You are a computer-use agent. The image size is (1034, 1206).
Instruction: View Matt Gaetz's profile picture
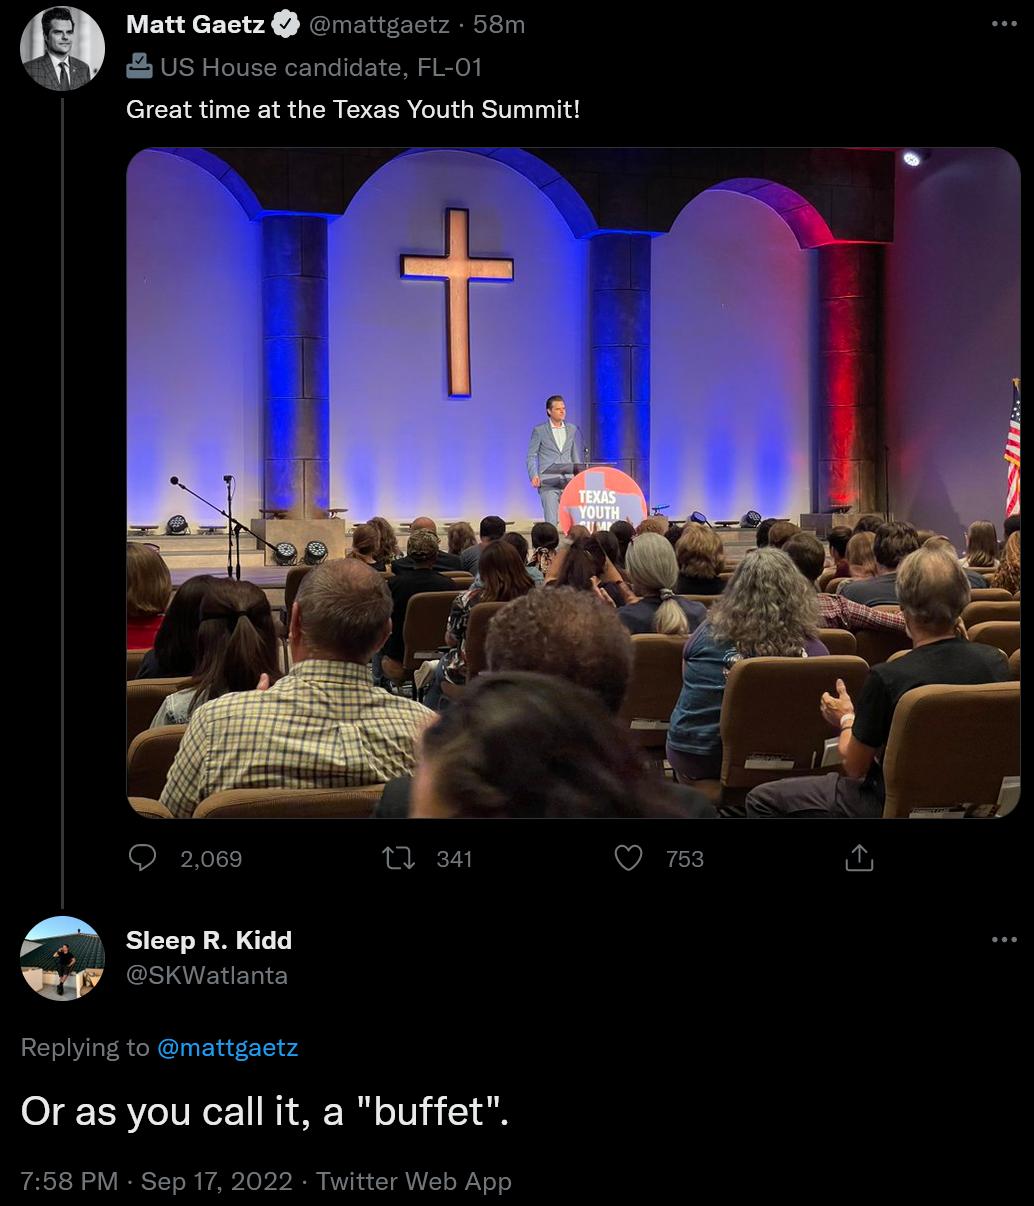click(62, 47)
